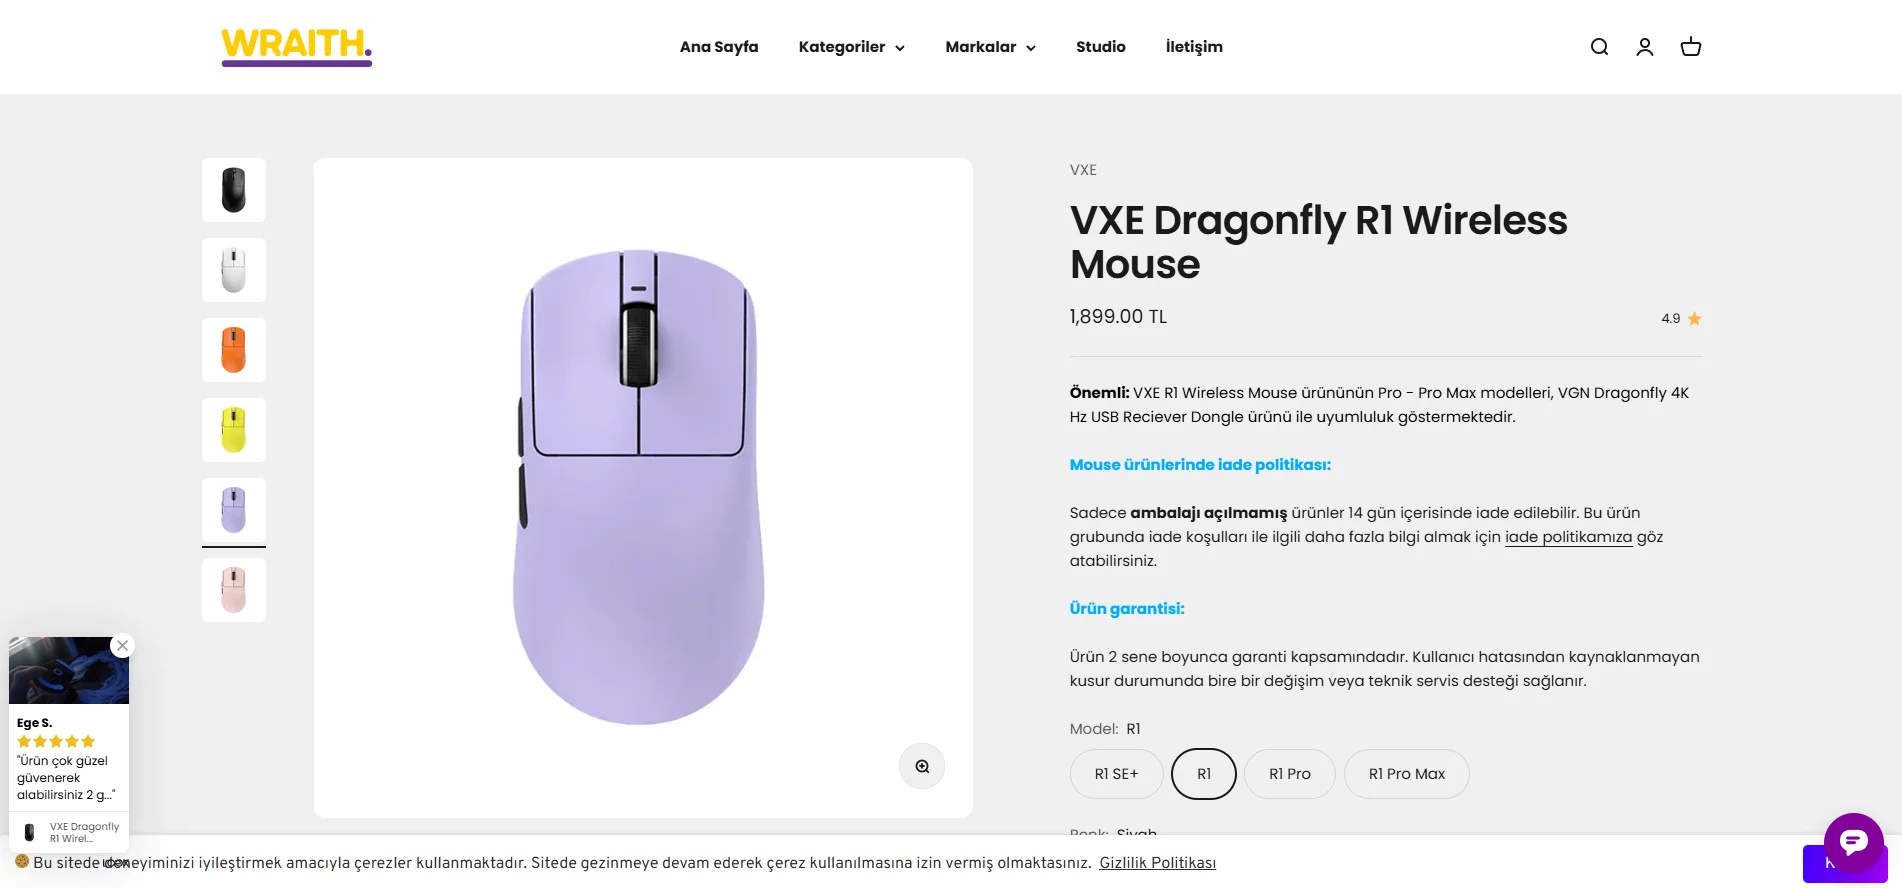This screenshot has height=888, width=1902.
Task: Go to Ana Sayfa menu item
Action: pos(719,47)
